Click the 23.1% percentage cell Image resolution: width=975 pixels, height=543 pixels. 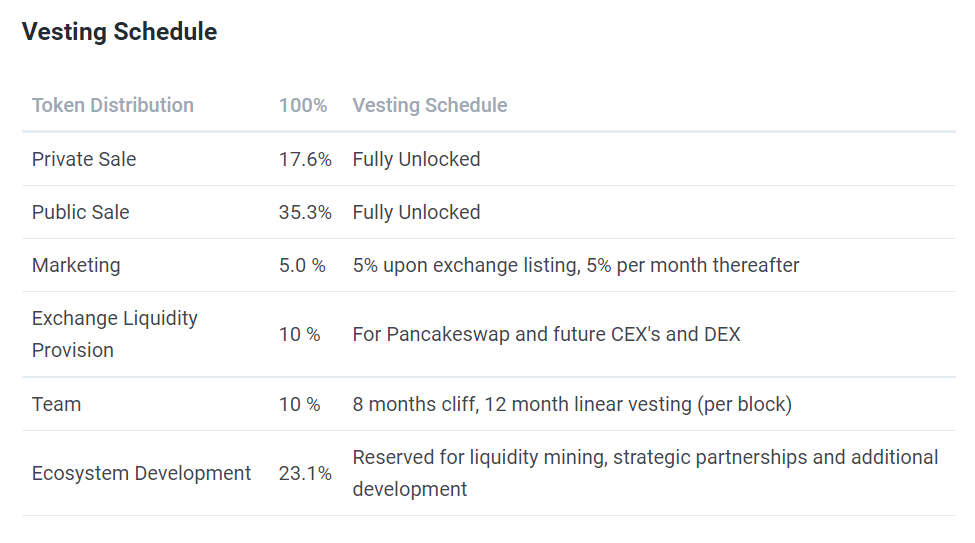pyautogui.click(x=305, y=473)
